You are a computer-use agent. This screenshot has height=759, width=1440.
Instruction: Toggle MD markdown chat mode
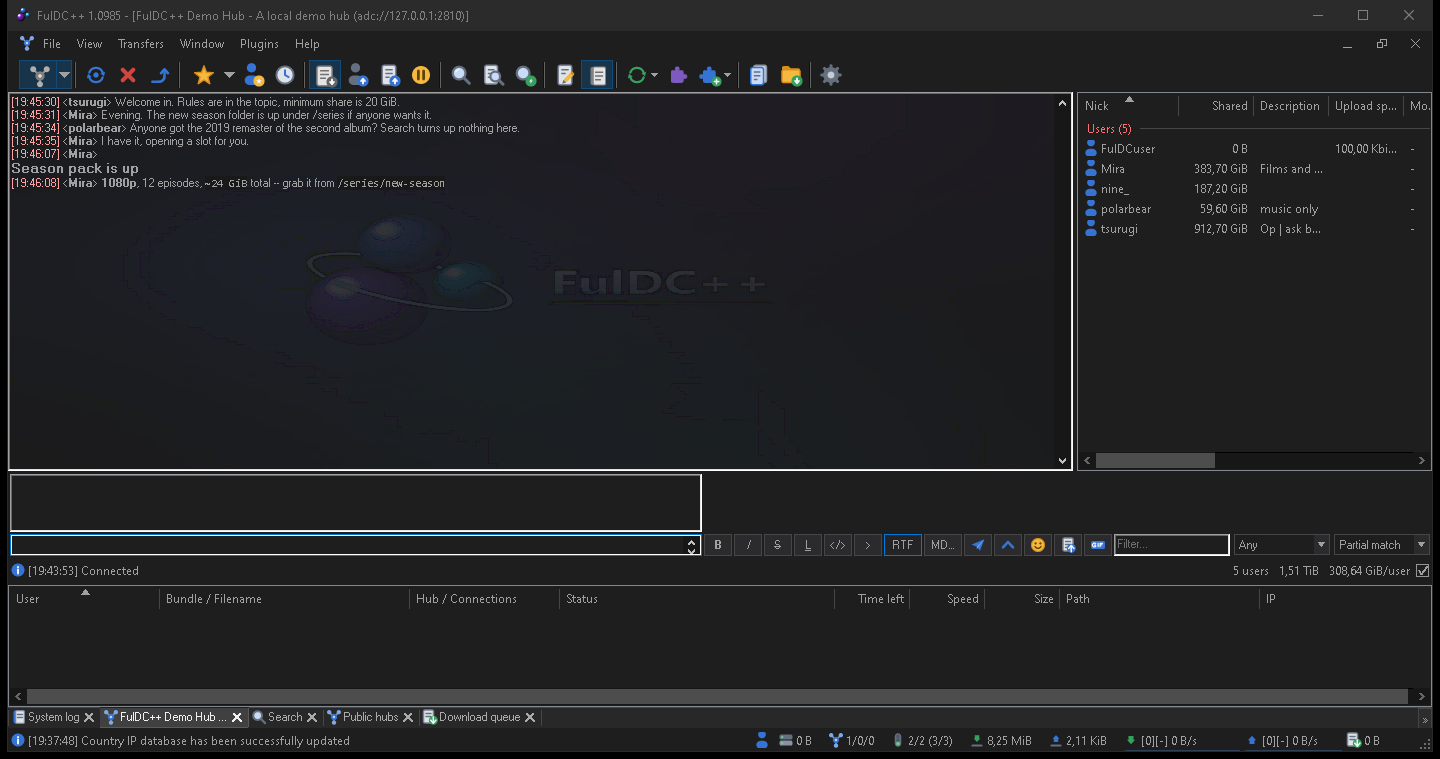943,545
